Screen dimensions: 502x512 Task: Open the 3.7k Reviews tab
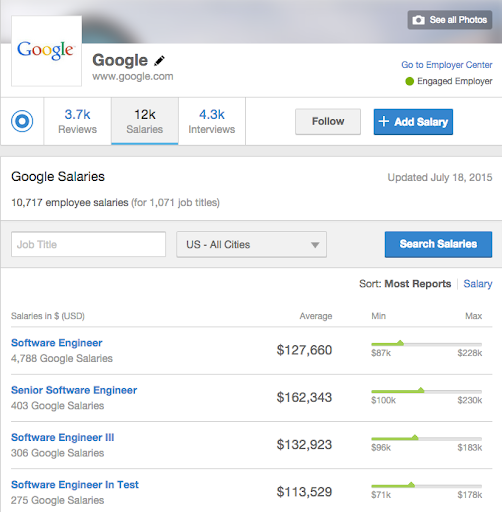pos(77,121)
